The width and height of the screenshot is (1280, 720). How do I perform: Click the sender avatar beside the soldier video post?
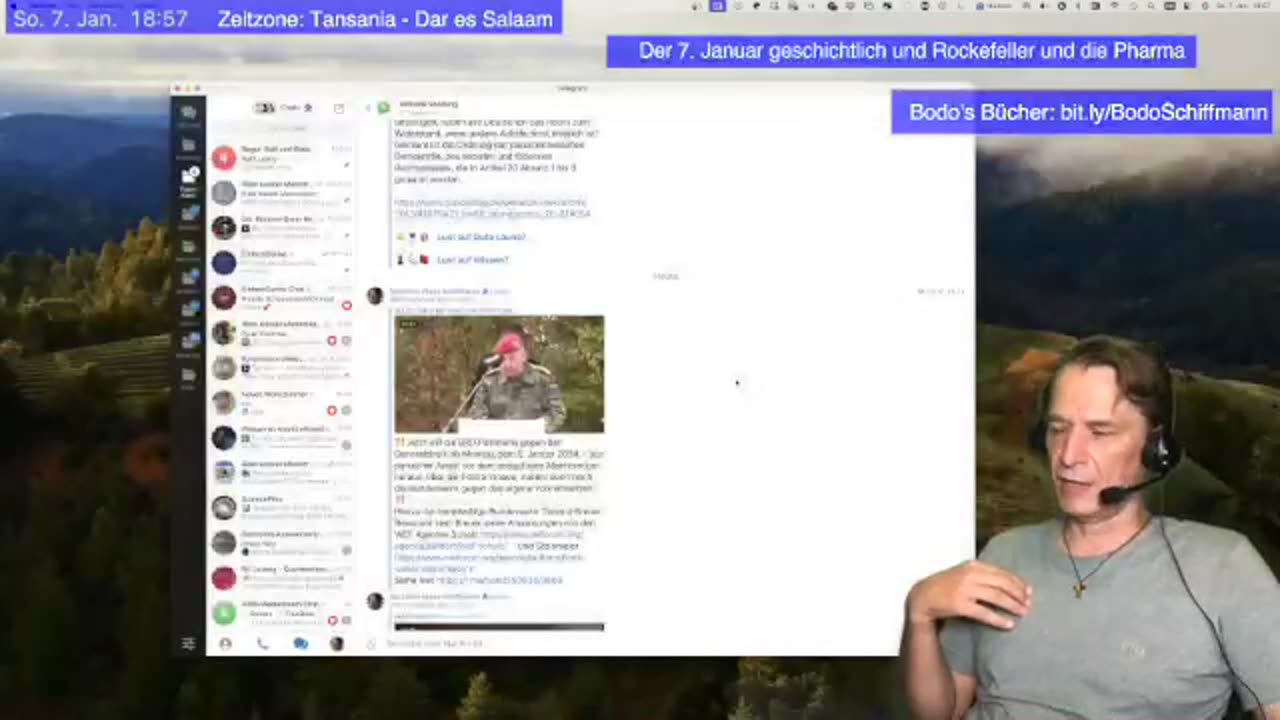(375, 296)
